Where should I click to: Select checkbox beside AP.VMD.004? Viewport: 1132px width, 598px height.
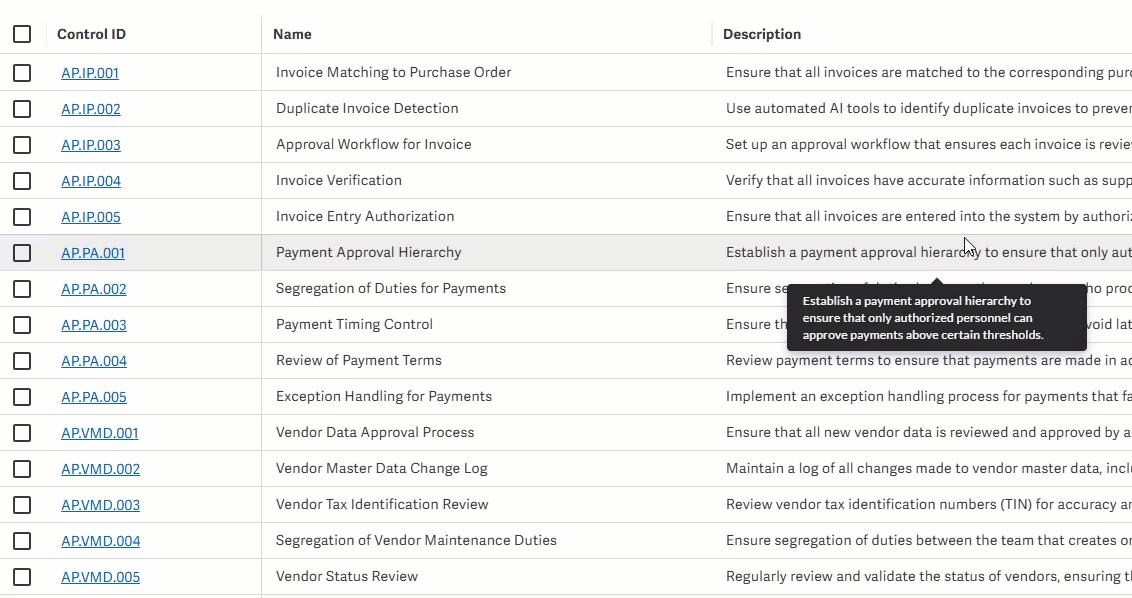tap(22, 541)
